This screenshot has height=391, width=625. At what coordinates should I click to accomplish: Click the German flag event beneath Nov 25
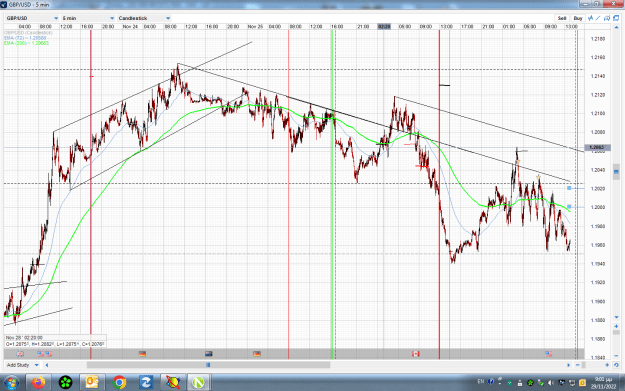(257, 354)
